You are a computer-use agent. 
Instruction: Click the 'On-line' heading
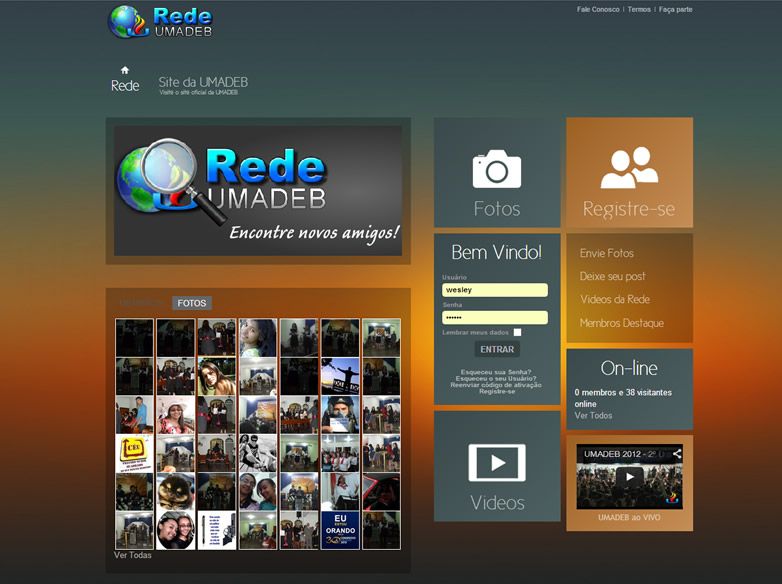click(x=629, y=369)
